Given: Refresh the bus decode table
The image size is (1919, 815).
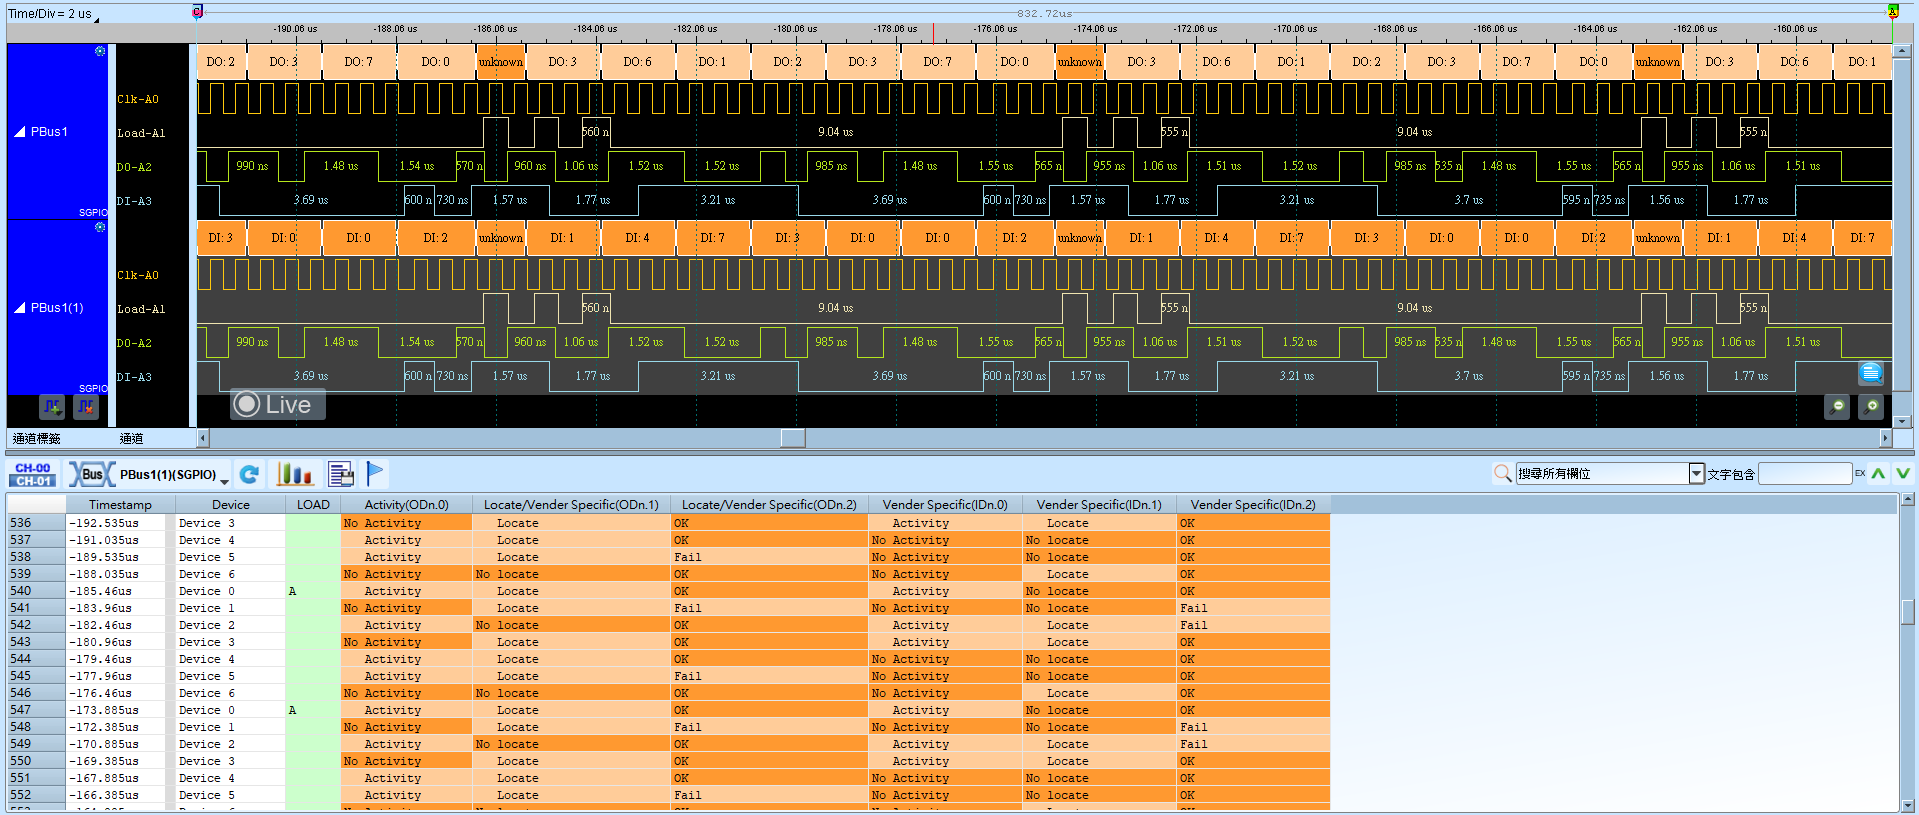Looking at the screenshot, I should pos(250,474).
